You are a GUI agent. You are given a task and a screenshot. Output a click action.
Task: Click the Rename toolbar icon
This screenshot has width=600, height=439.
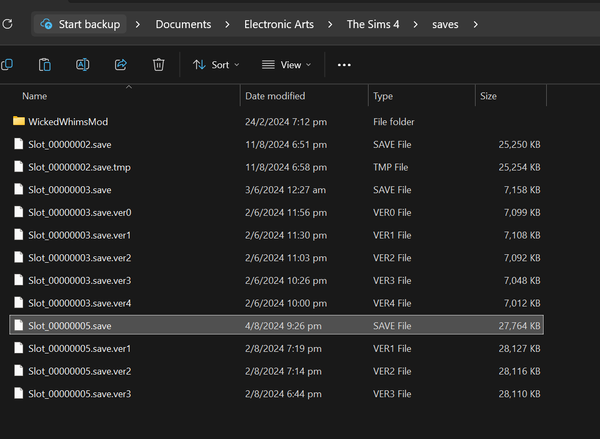[x=82, y=65]
